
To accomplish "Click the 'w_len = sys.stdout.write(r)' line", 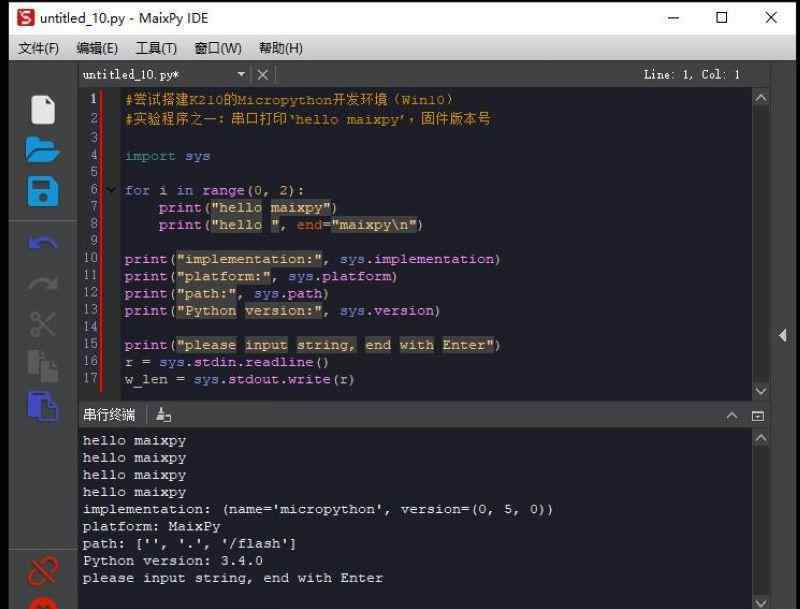I will 239,379.
